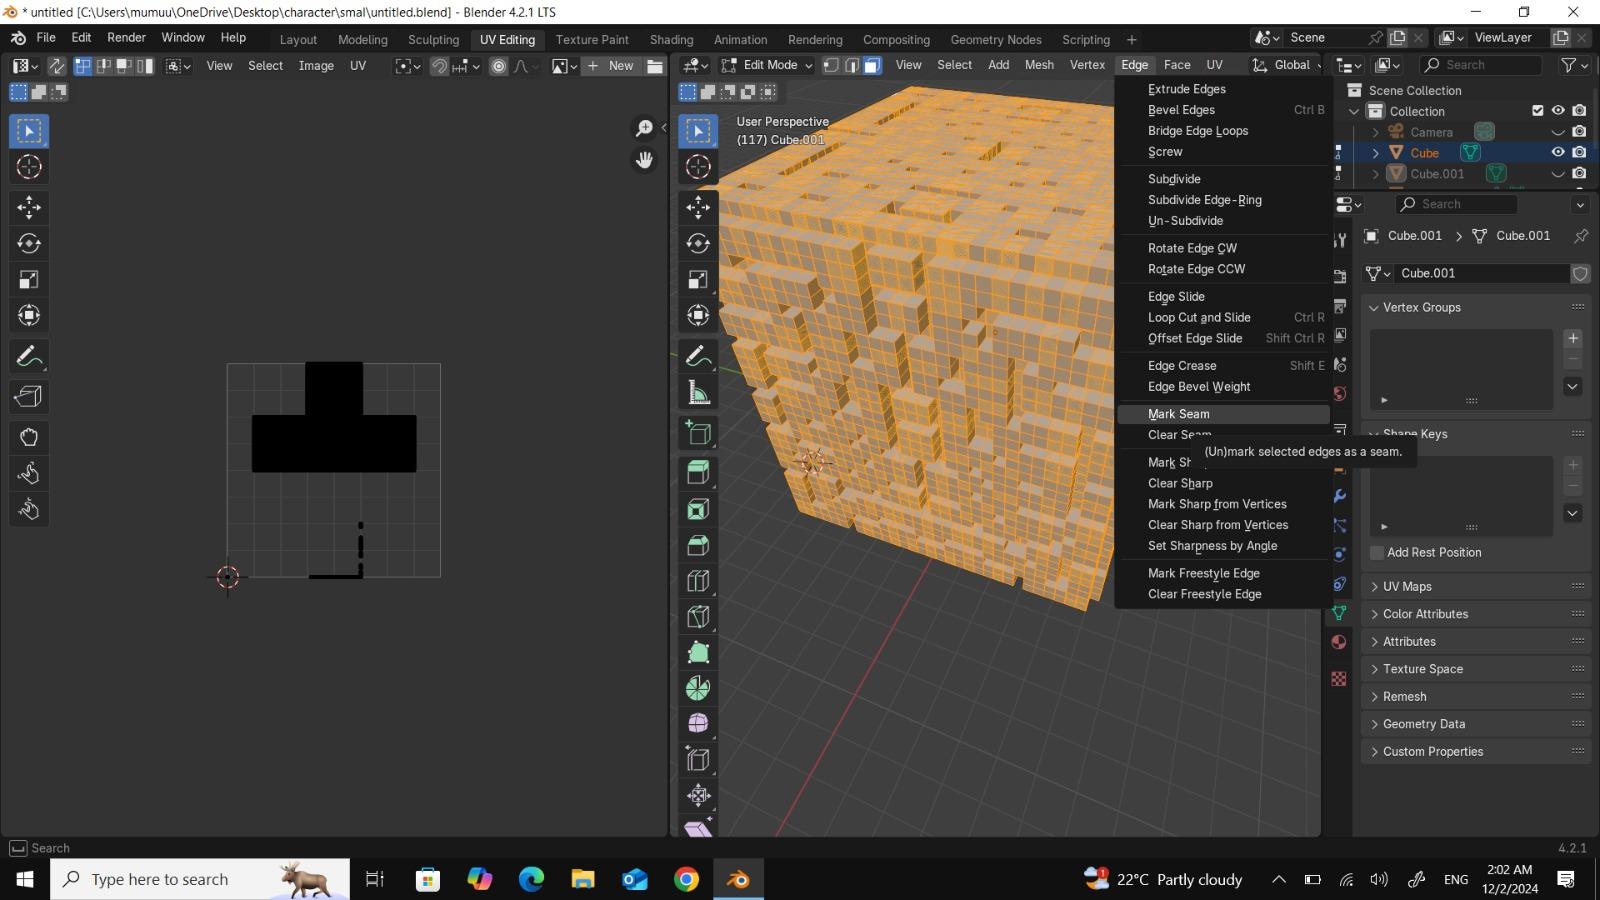The image size is (1600, 900).
Task: Select the Rotate tool in the UV editor
Action: tap(29, 243)
